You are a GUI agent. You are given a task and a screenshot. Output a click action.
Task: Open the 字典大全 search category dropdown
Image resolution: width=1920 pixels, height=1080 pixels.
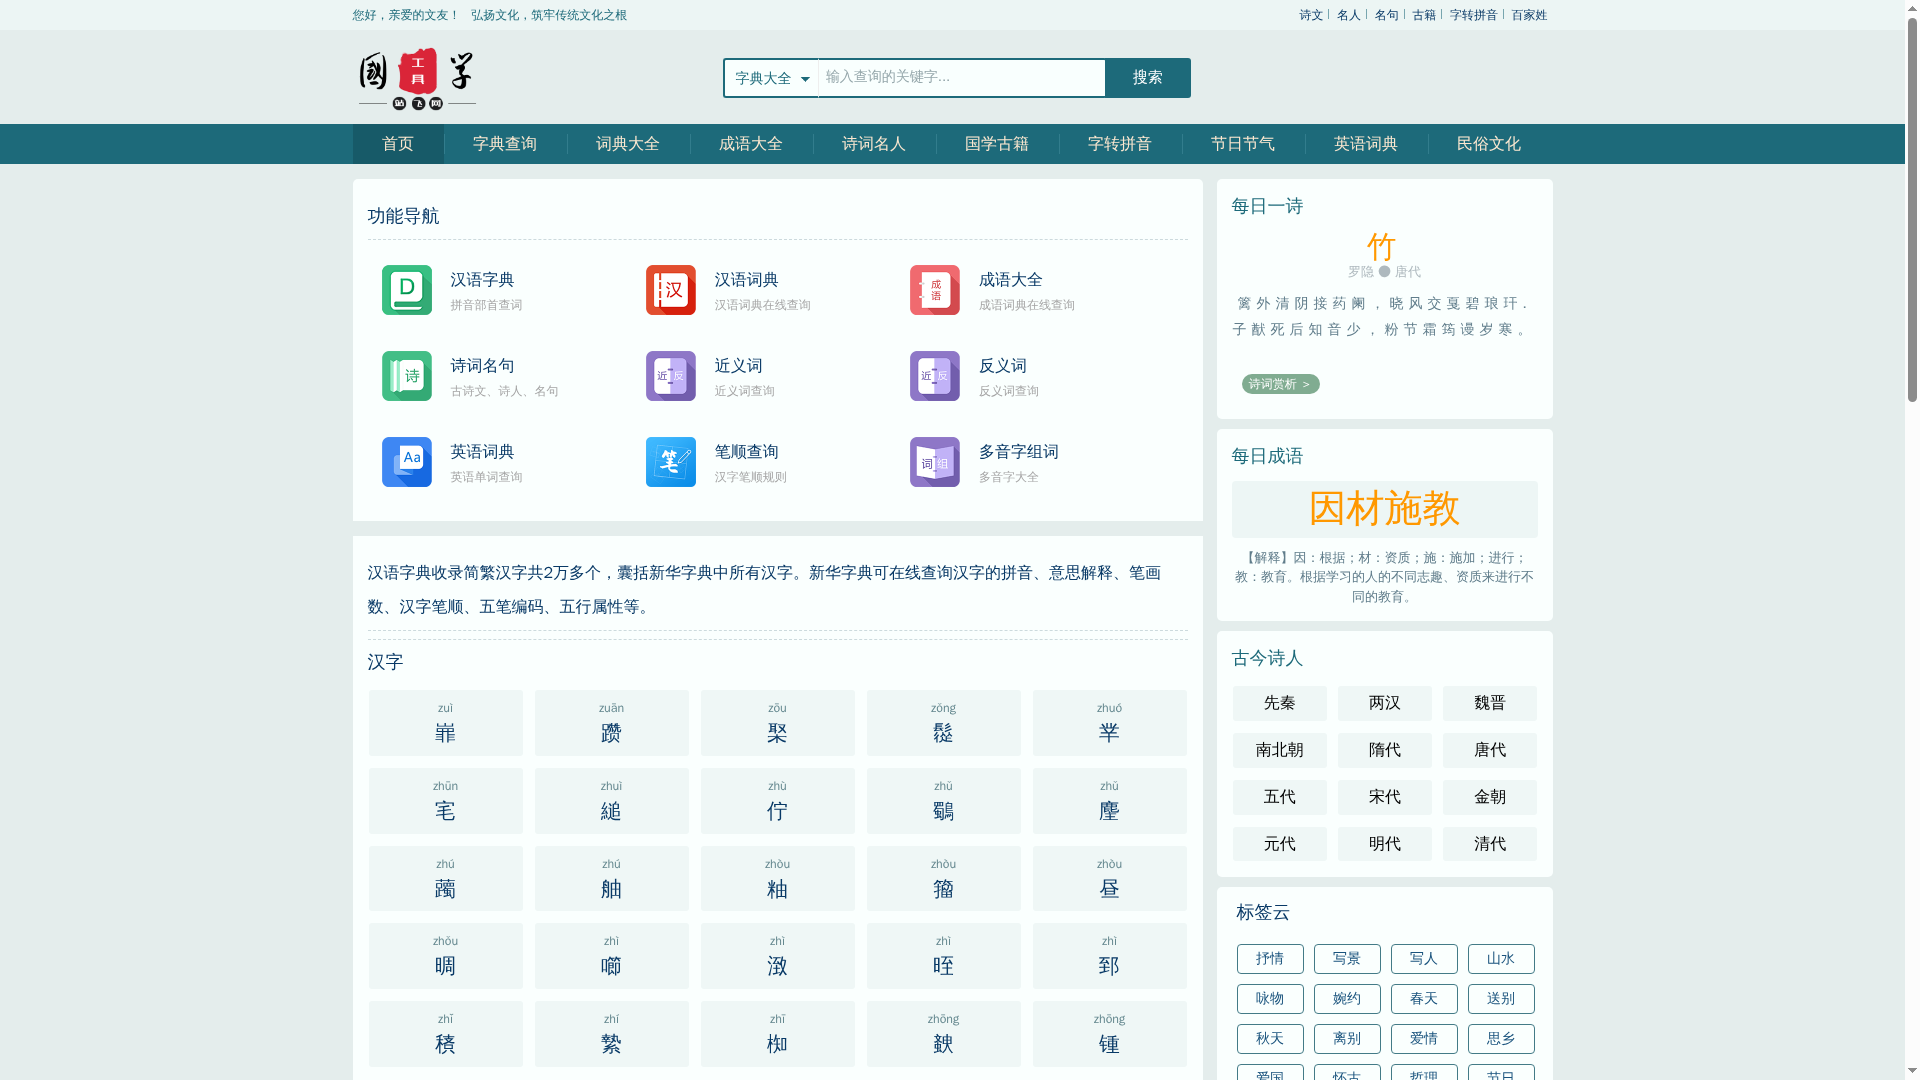[770, 77]
